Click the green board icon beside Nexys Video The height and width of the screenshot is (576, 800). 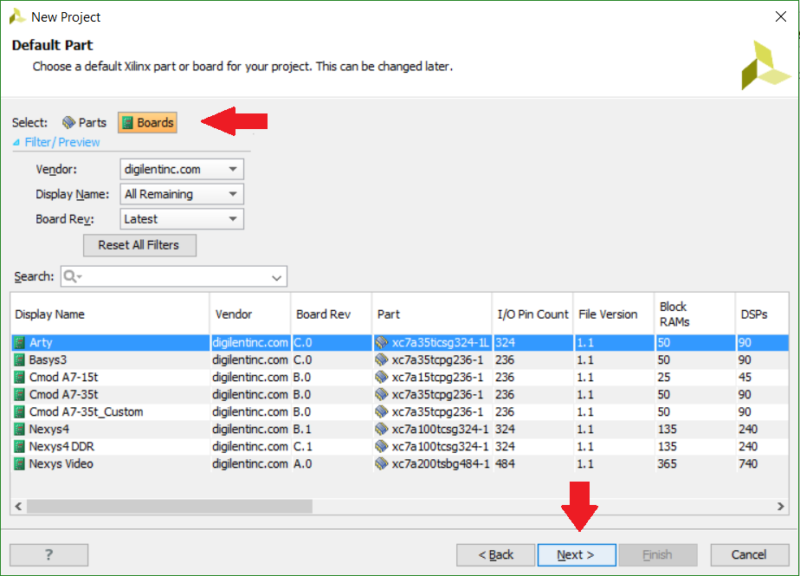tap(19, 462)
